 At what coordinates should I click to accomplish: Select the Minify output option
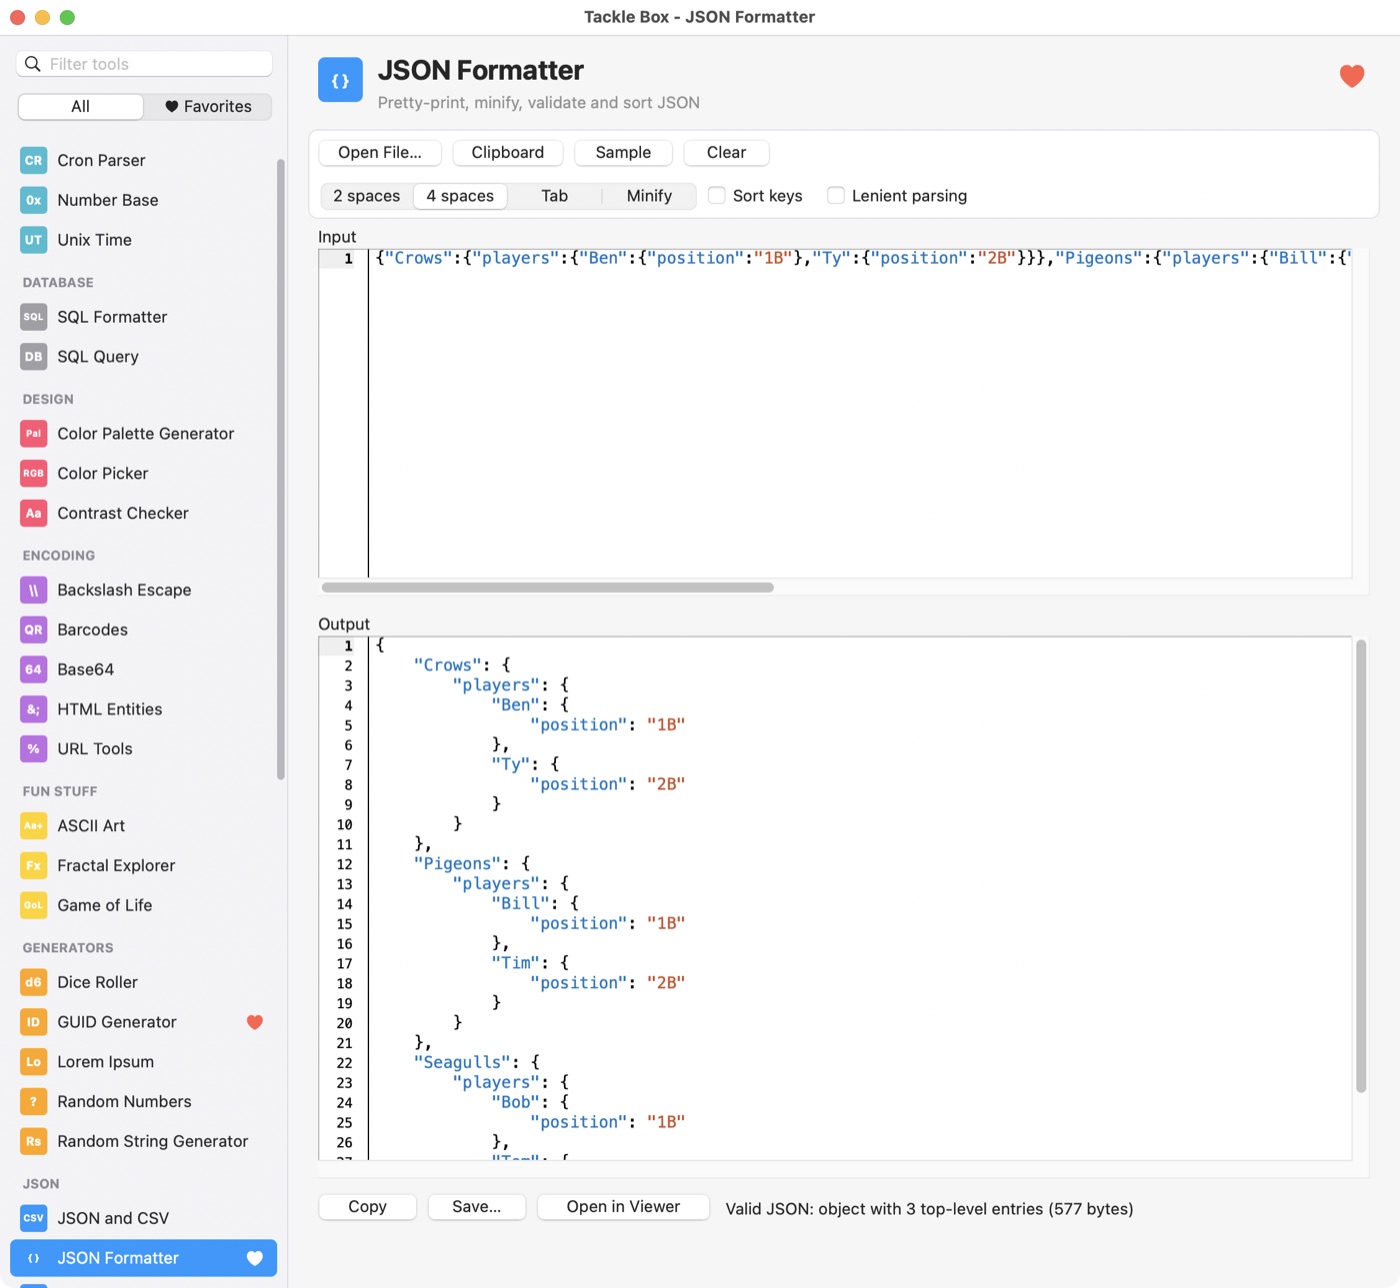point(649,196)
